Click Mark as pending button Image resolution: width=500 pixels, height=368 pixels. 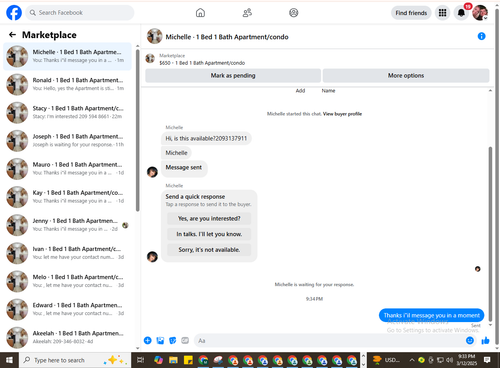[x=233, y=76]
